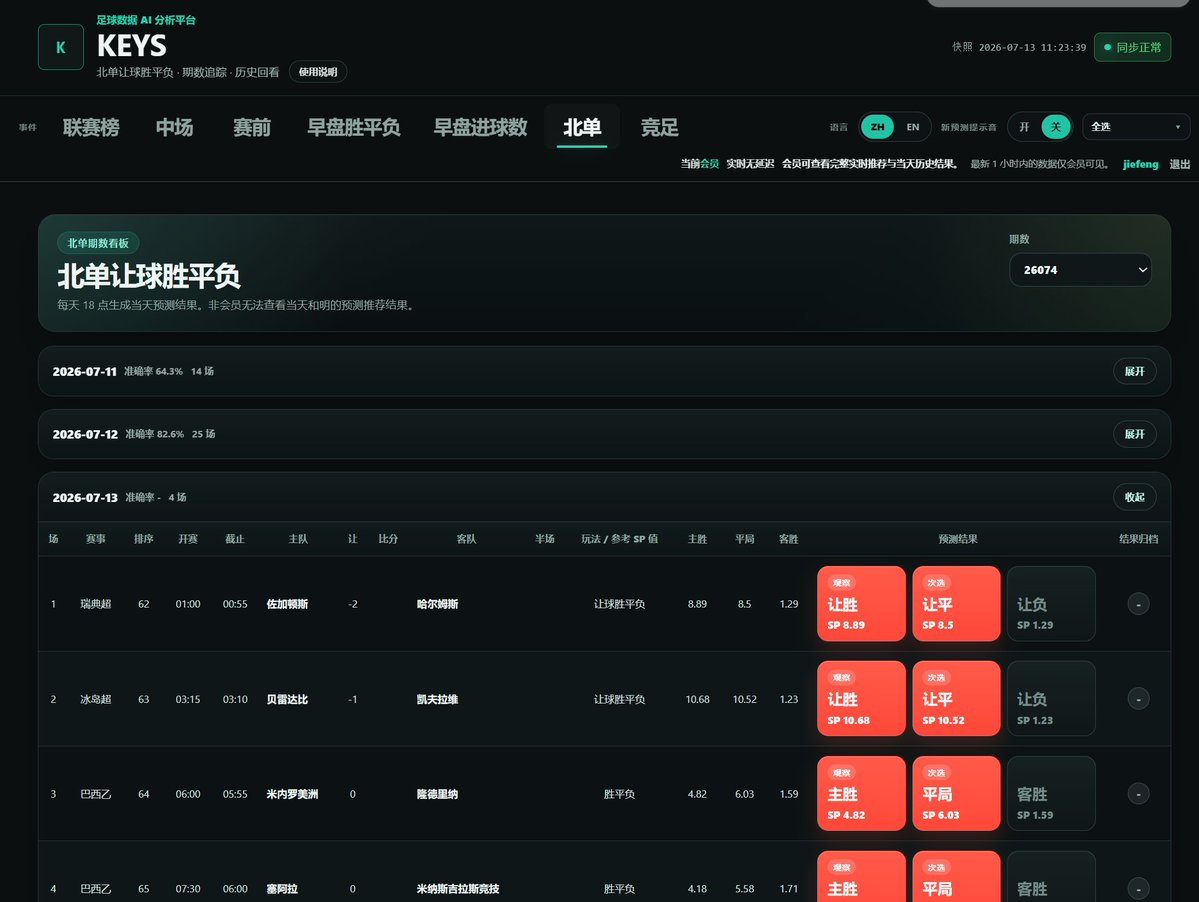Click the 冰岛超 league cell
Viewport: 1199px width, 902px height.
pyautogui.click(x=96, y=699)
